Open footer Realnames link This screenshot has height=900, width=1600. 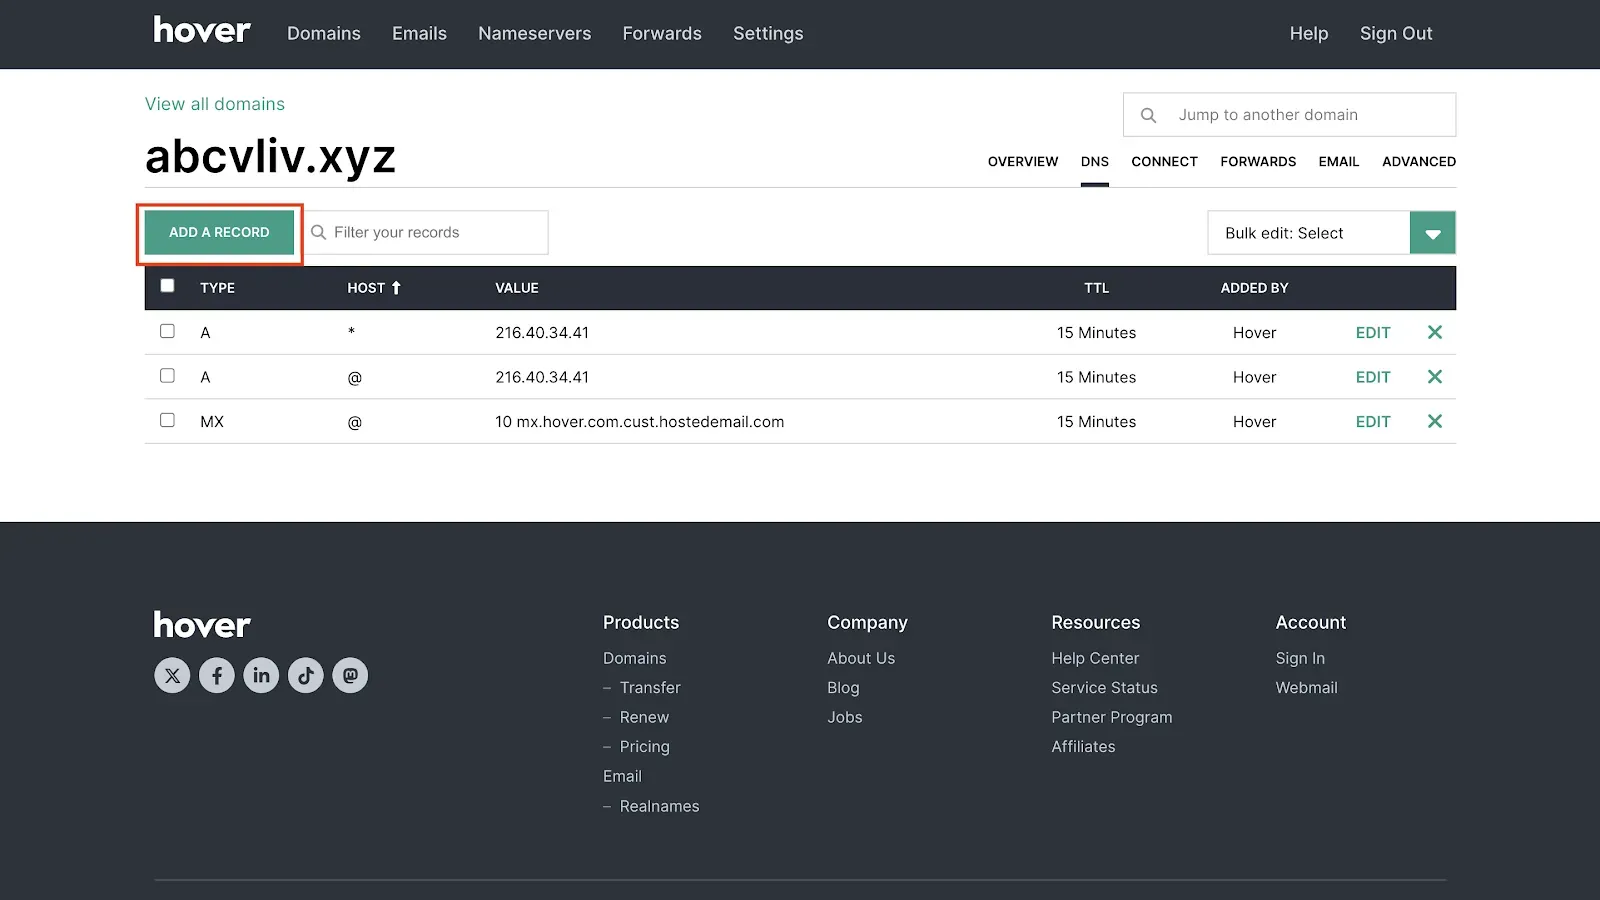point(659,806)
